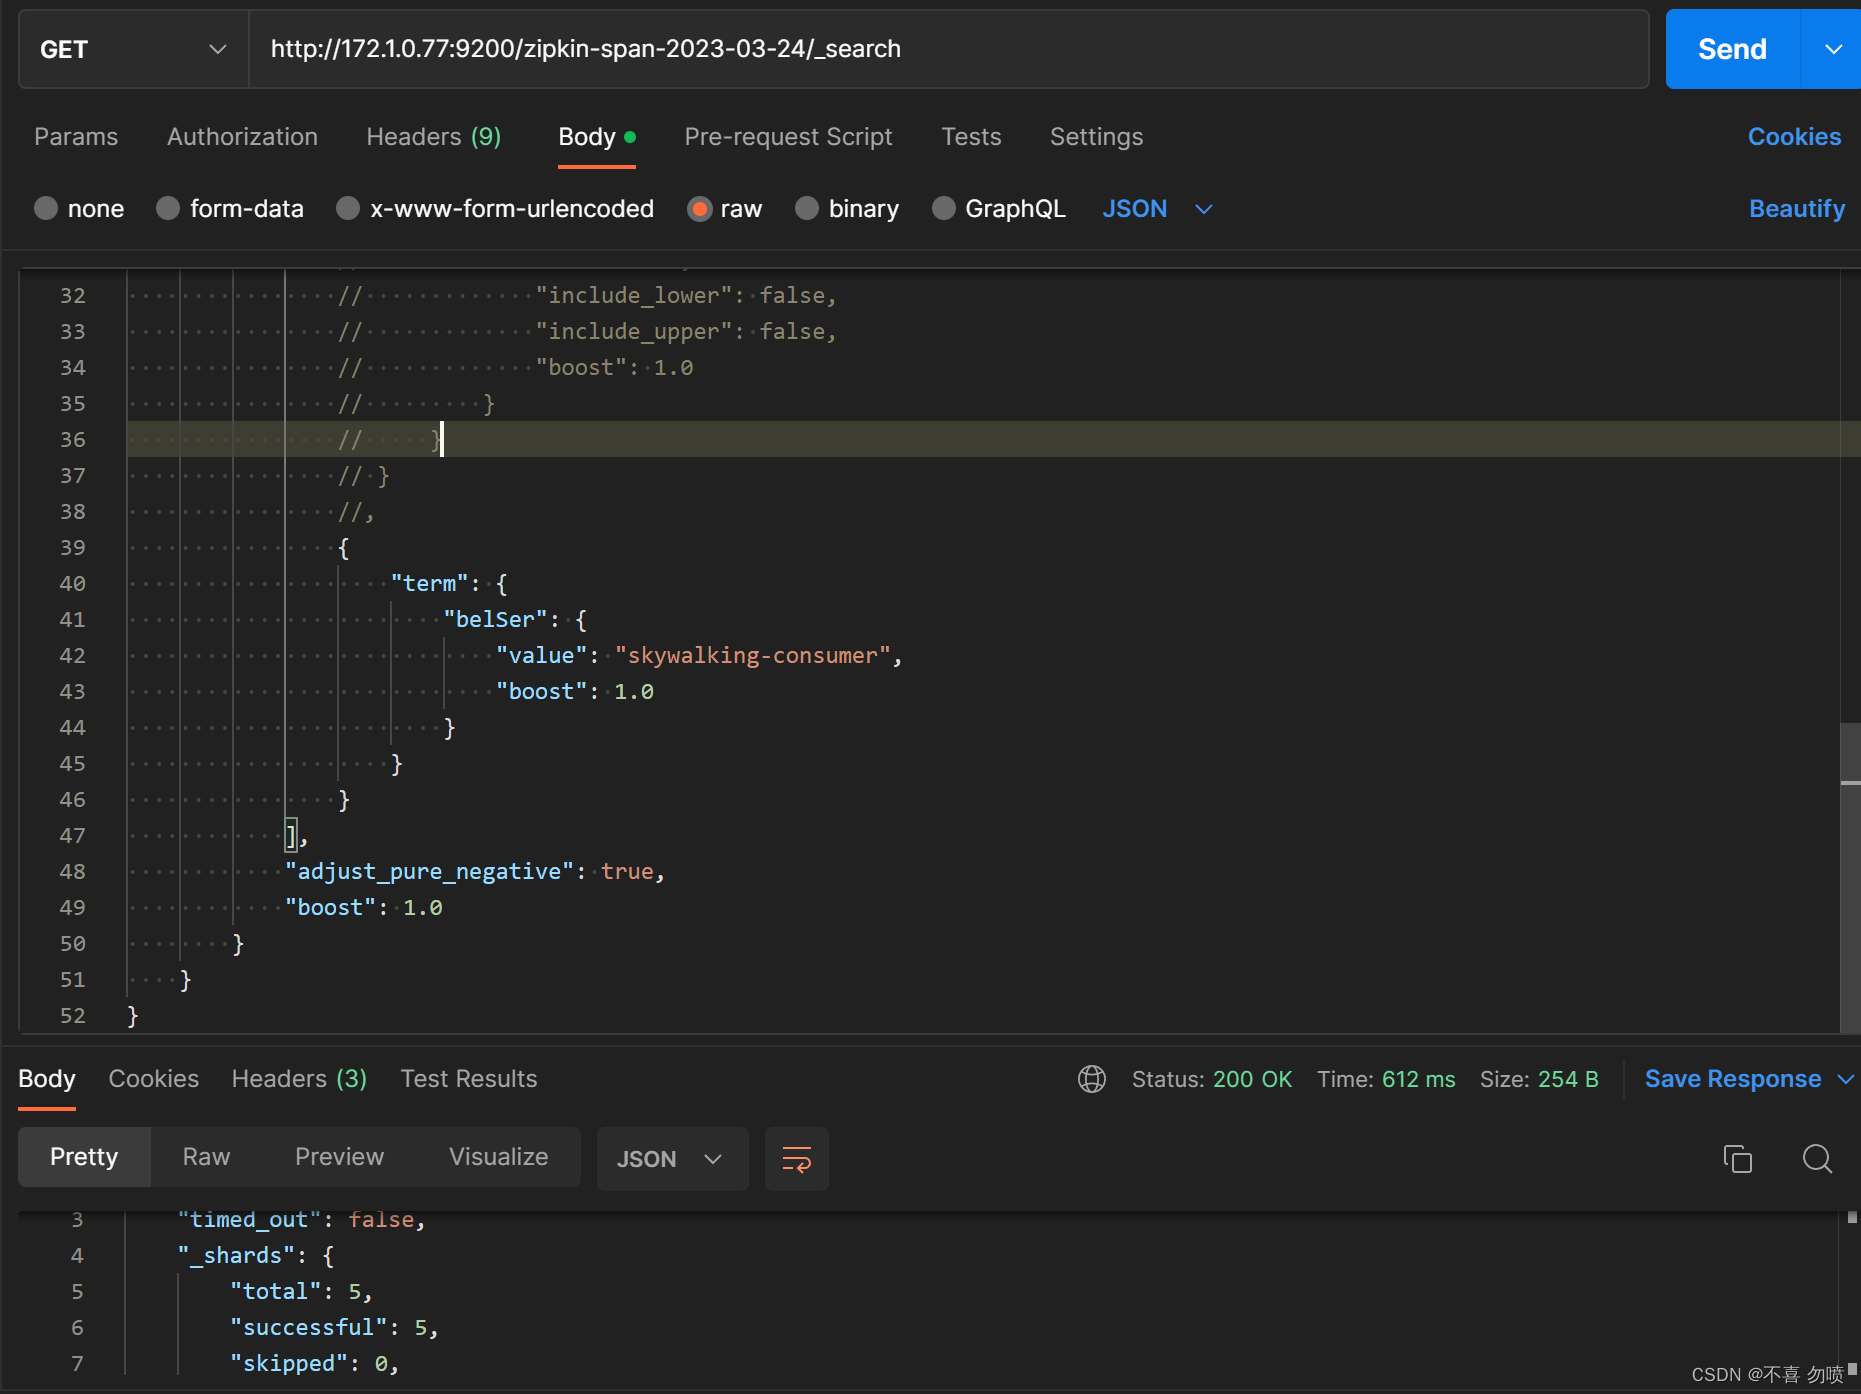
Task: Open the response JSON format dropdown
Action: click(x=672, y=1159)
